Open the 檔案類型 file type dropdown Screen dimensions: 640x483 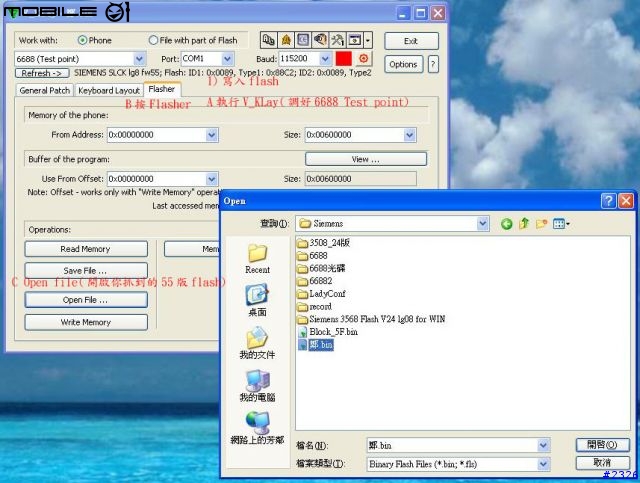click(x=543, y=464)
